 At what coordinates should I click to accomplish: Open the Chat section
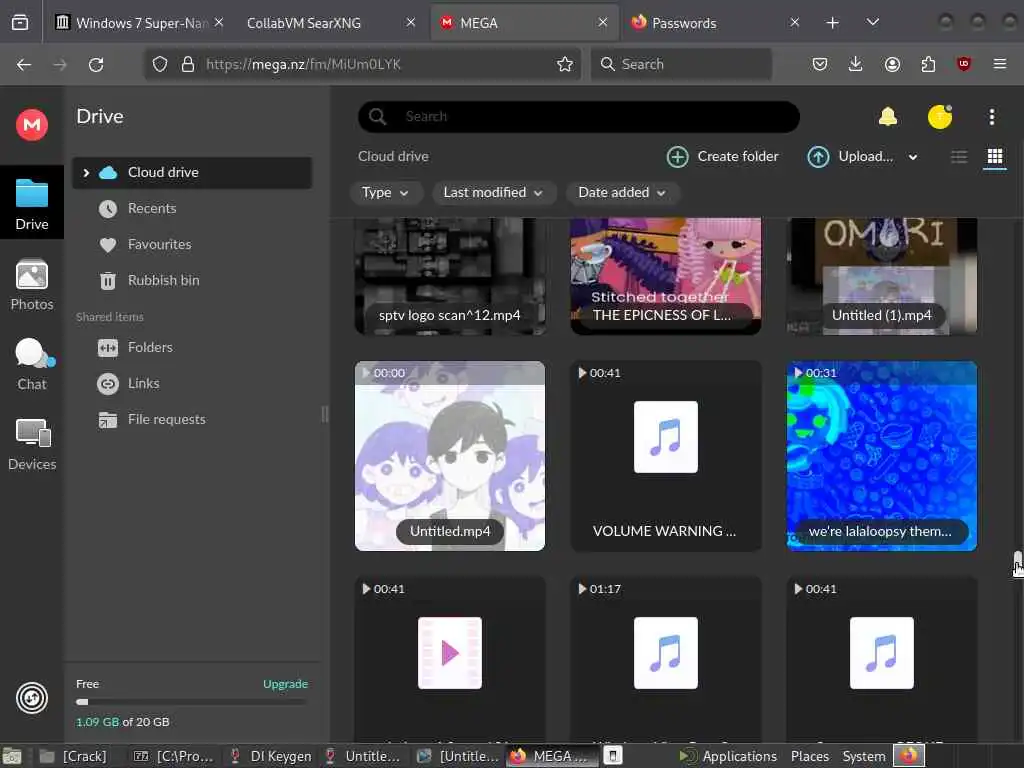(31, 364)
